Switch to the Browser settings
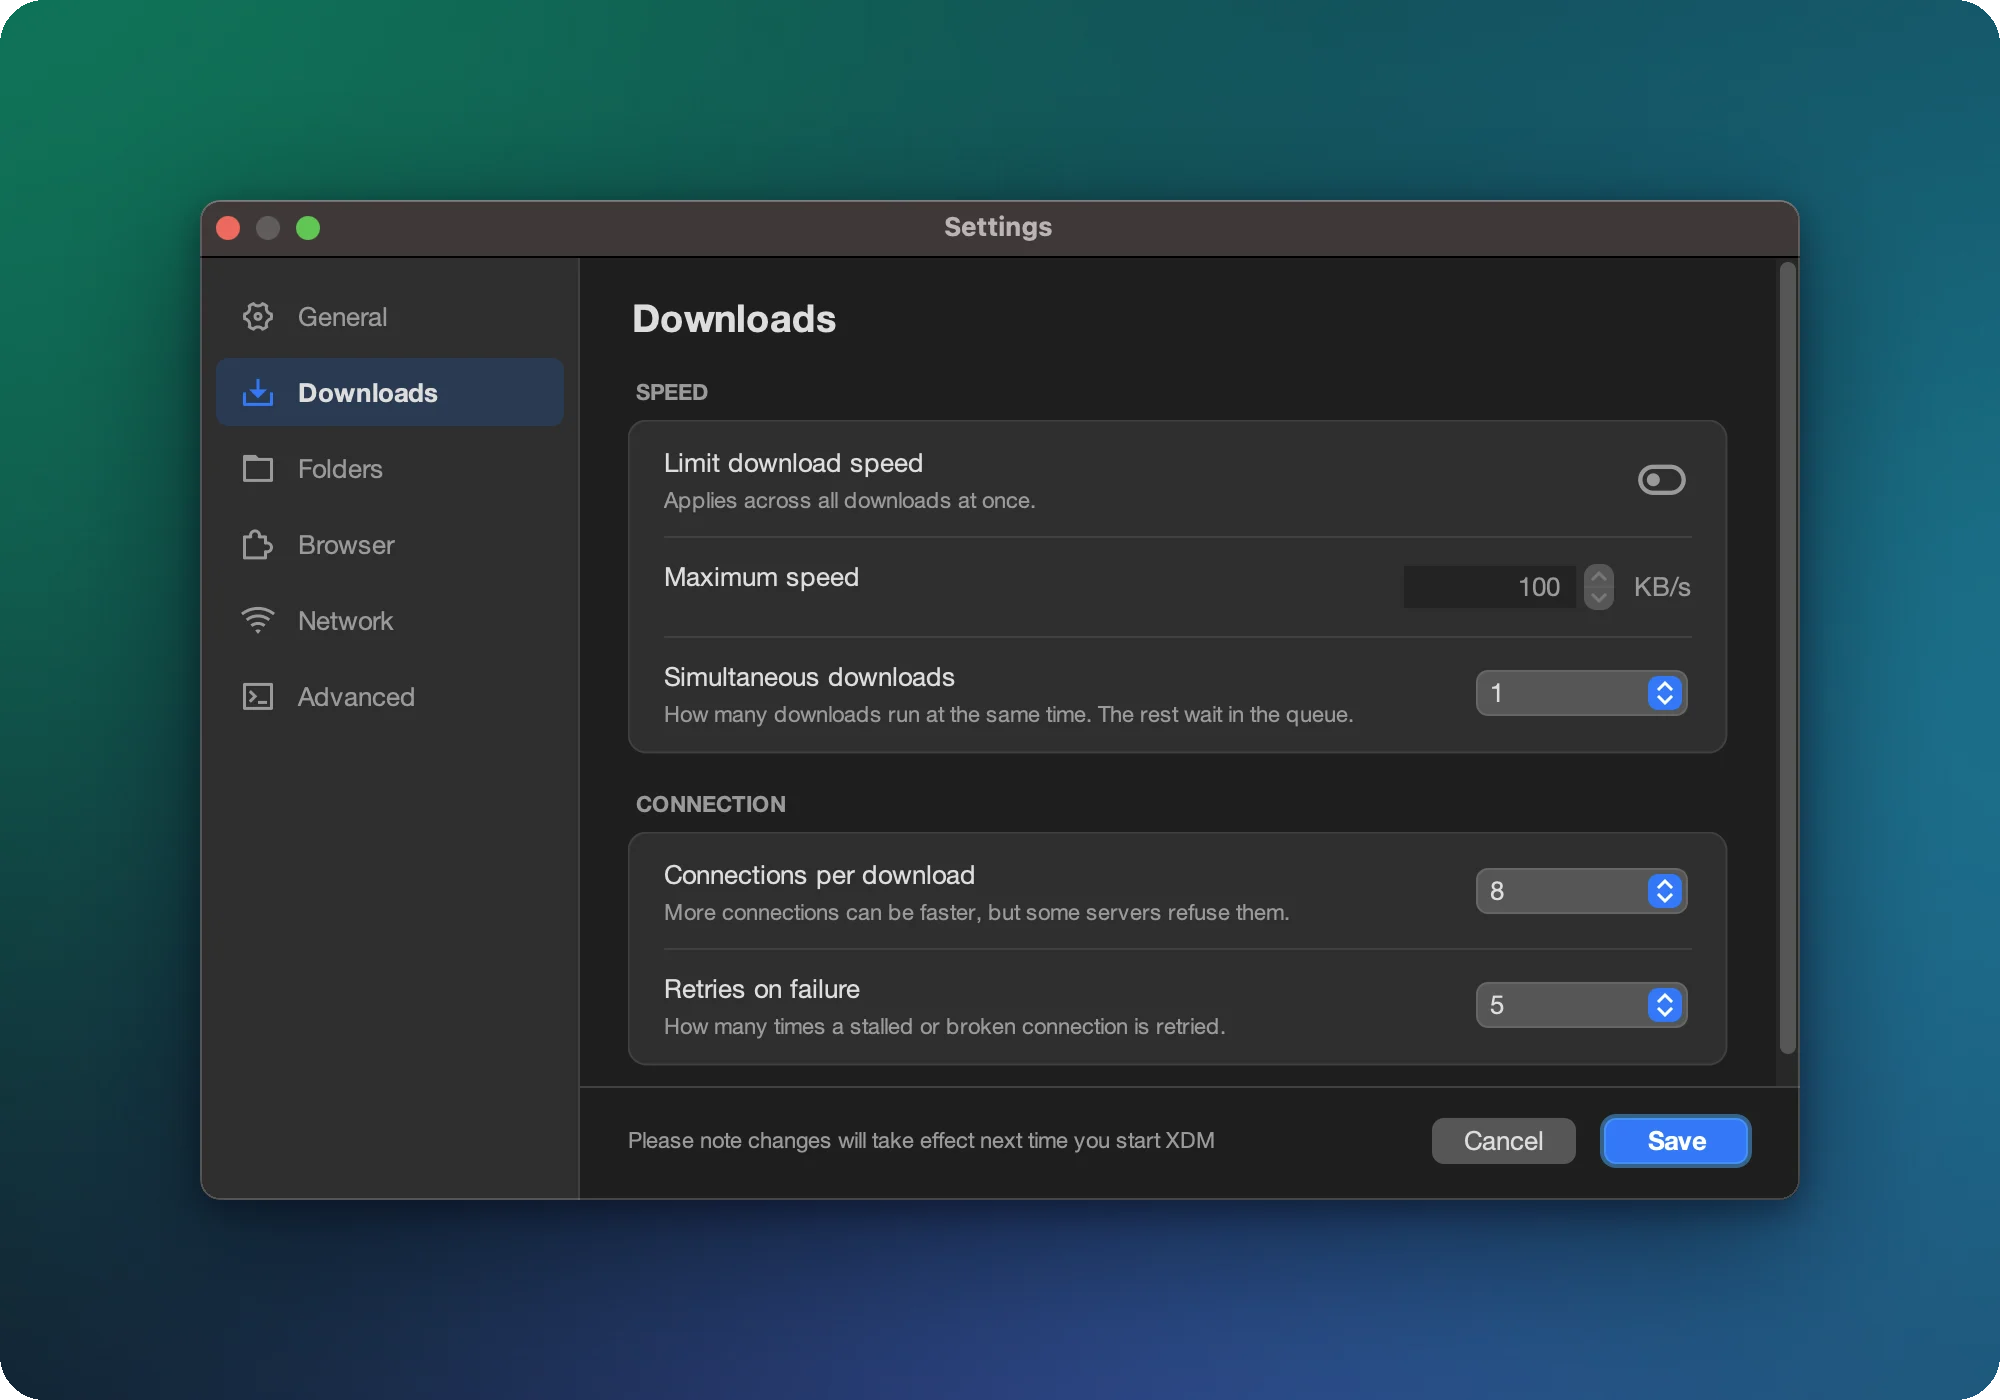The height and width of the screenshot is (1400, 2000). tap(390, 545)
